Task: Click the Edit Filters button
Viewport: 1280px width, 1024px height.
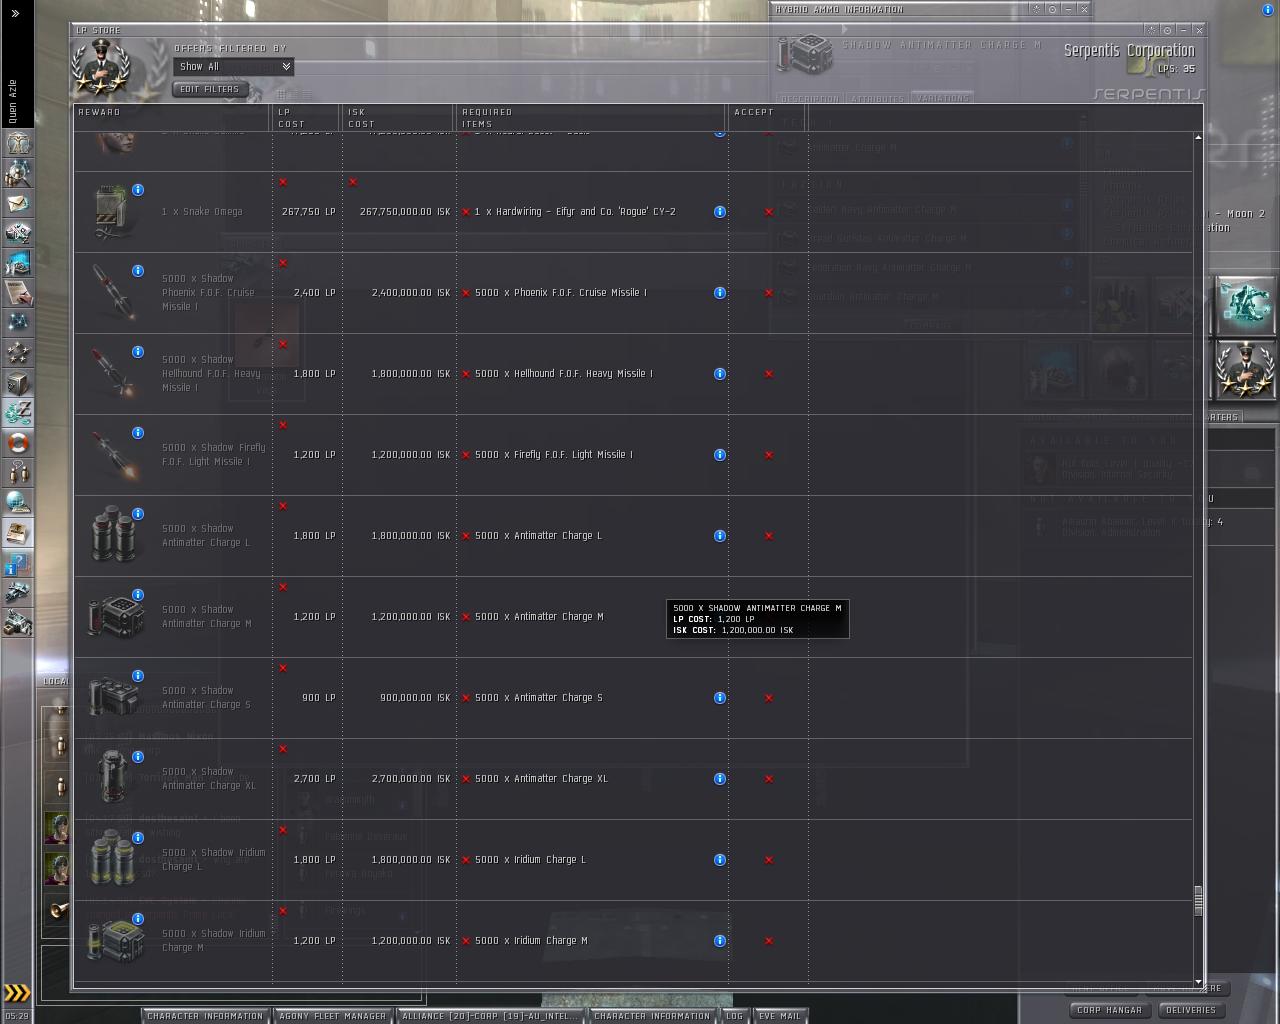Action: click(208, 89)
